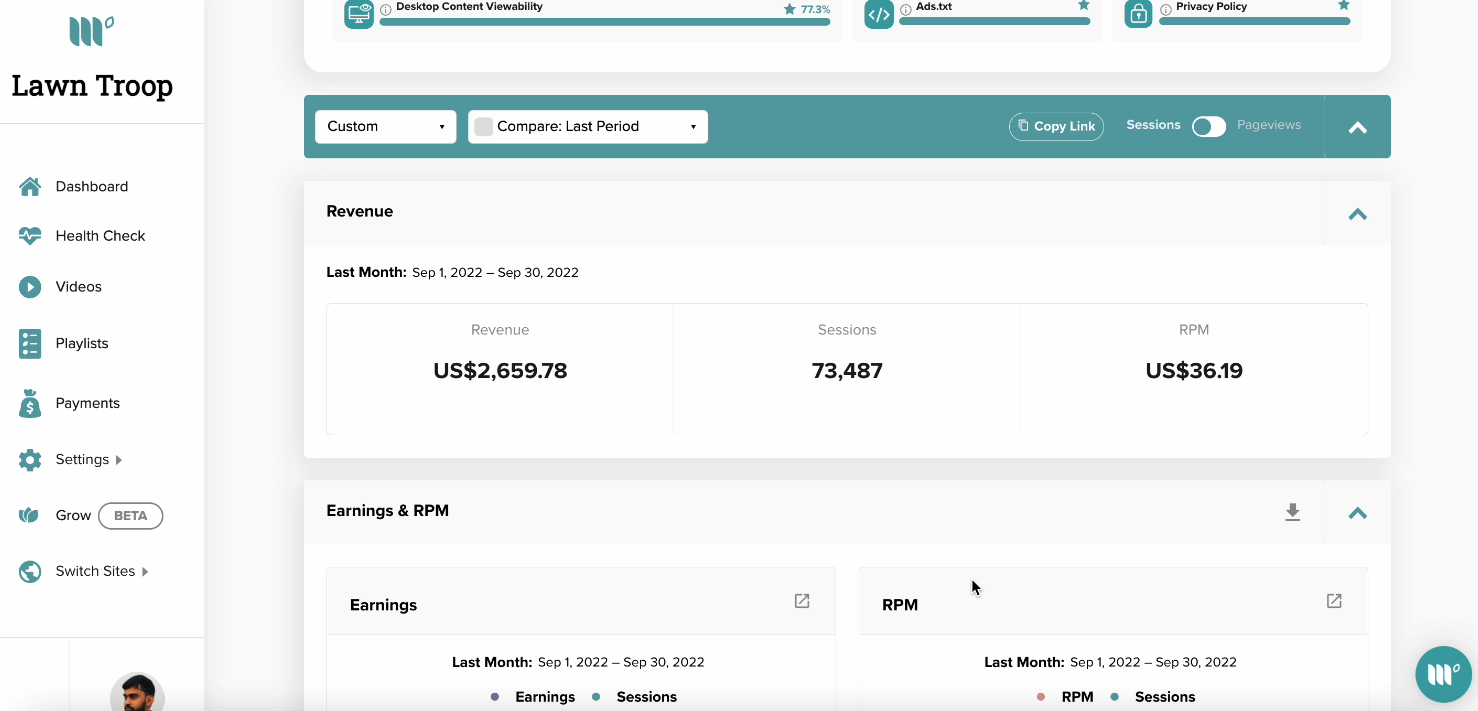Click the star icon next to 77.3%
This screenshot has width=1478, height=711.
[x=790, y=8]
